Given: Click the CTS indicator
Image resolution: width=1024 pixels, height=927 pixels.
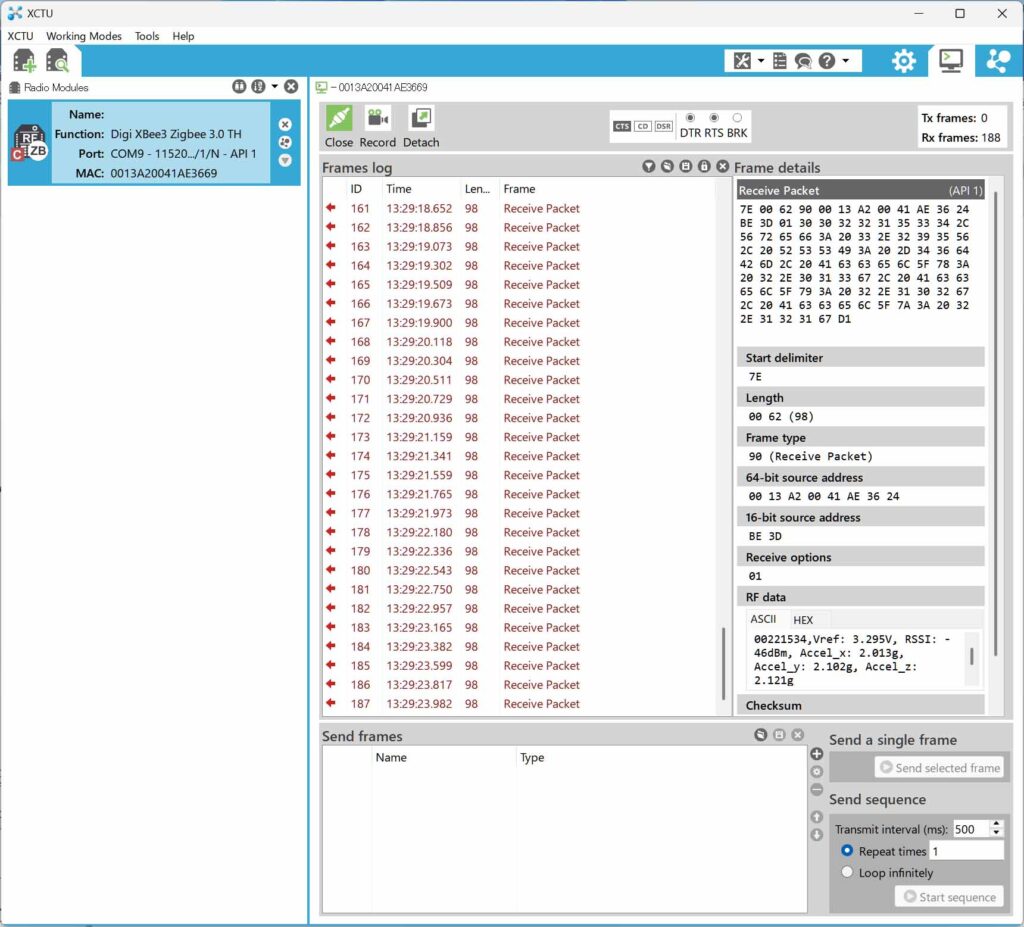Looking at the screenshot, I should (622, 127).
